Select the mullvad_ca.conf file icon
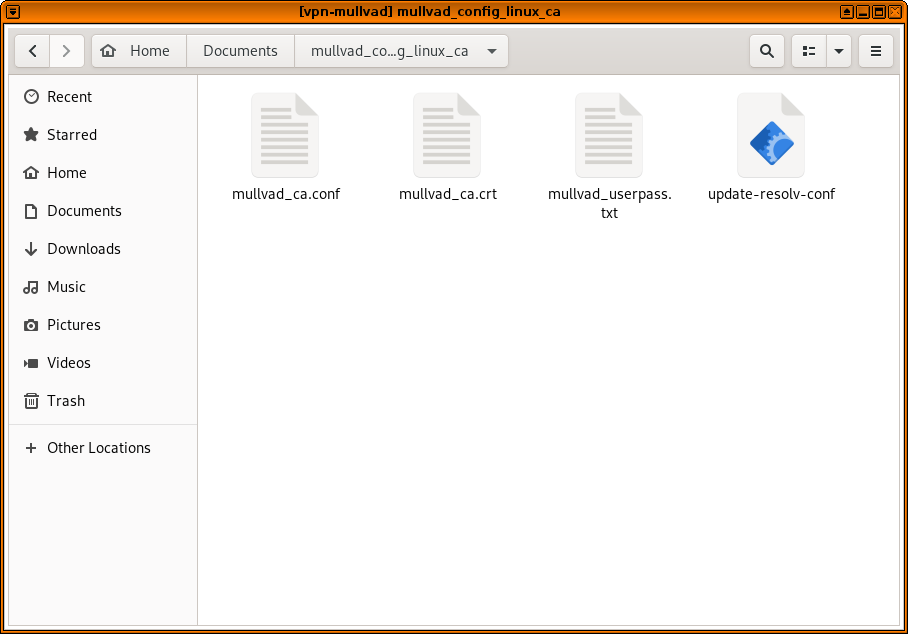This screenshot has width=908, height=634. pos(285,135)
